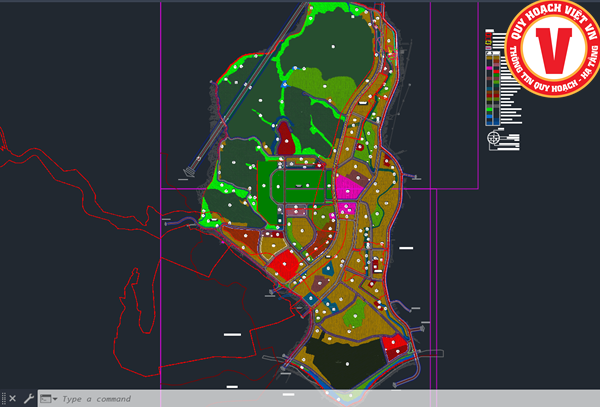Select the teal plot beside the main road
Image resolution: width=600 pixels, height=407 pixels.
click(328, 269)
